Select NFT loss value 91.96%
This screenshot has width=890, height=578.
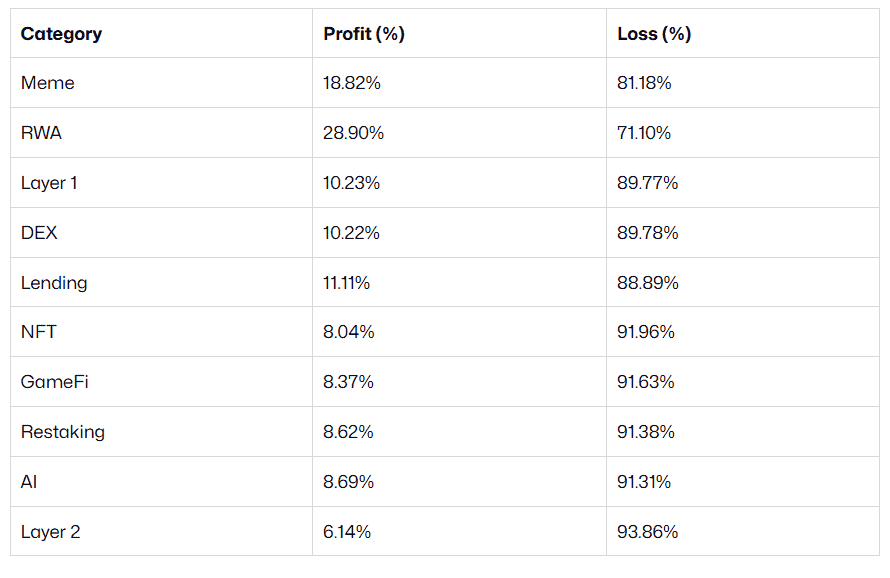tap(646, 332)
